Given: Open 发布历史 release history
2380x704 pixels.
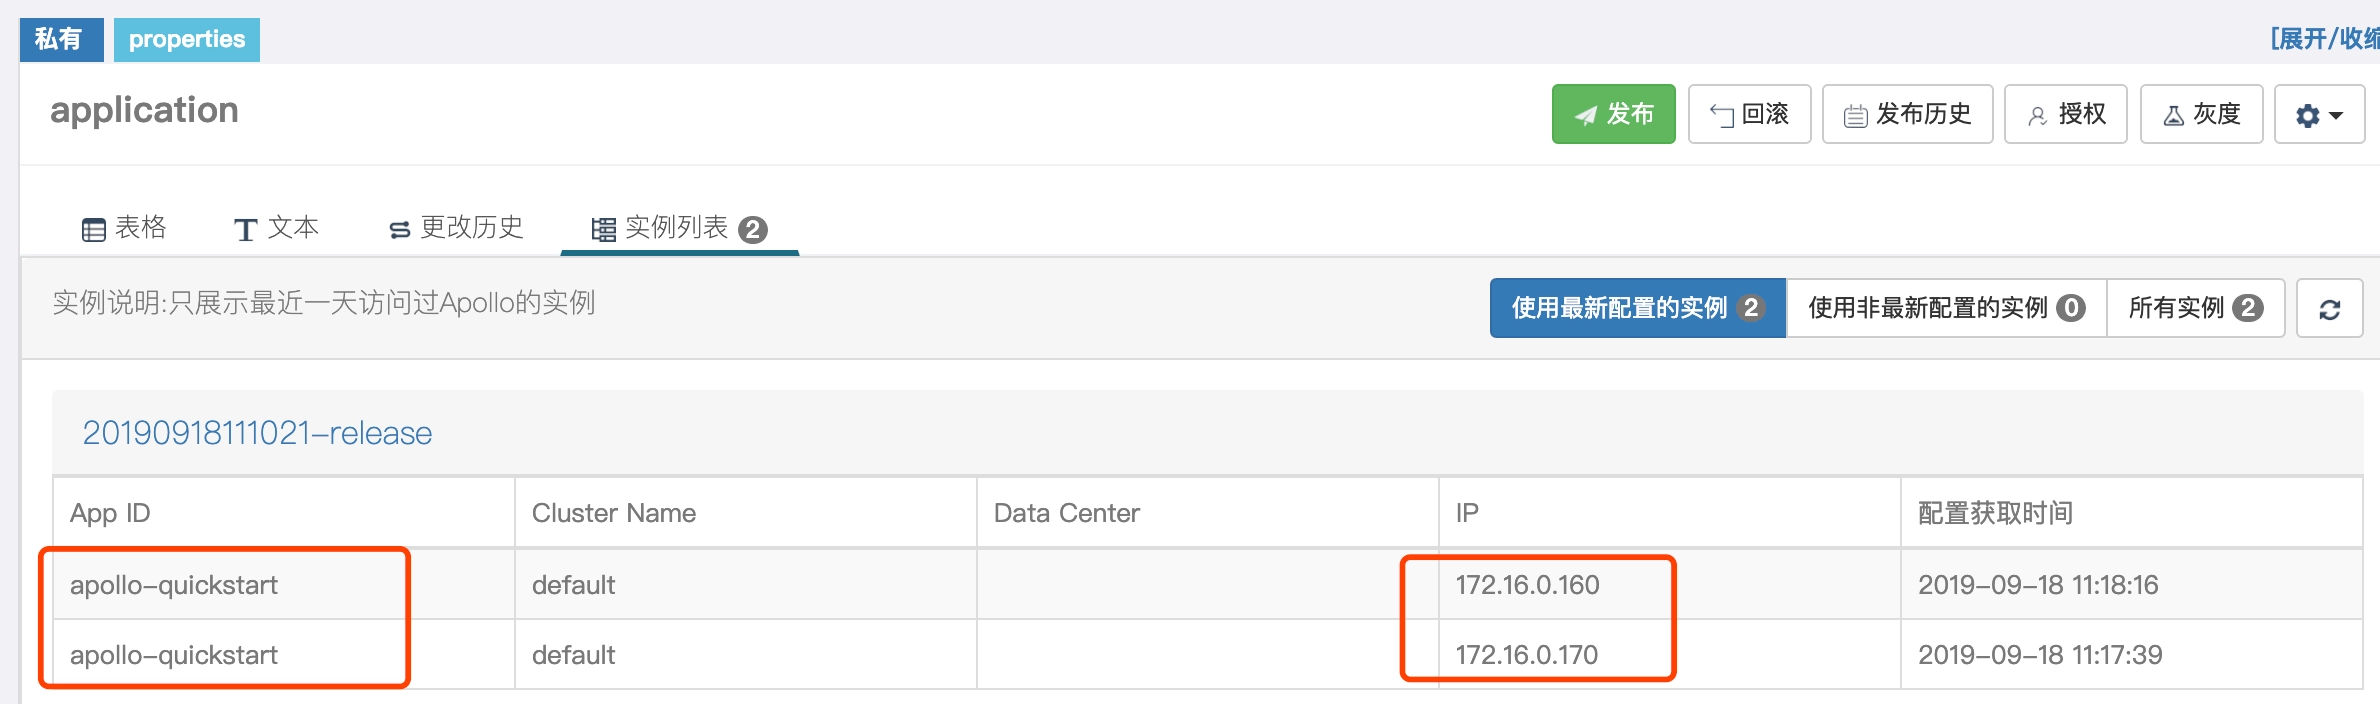Looking at the screenshot, I should [1907, 114].
